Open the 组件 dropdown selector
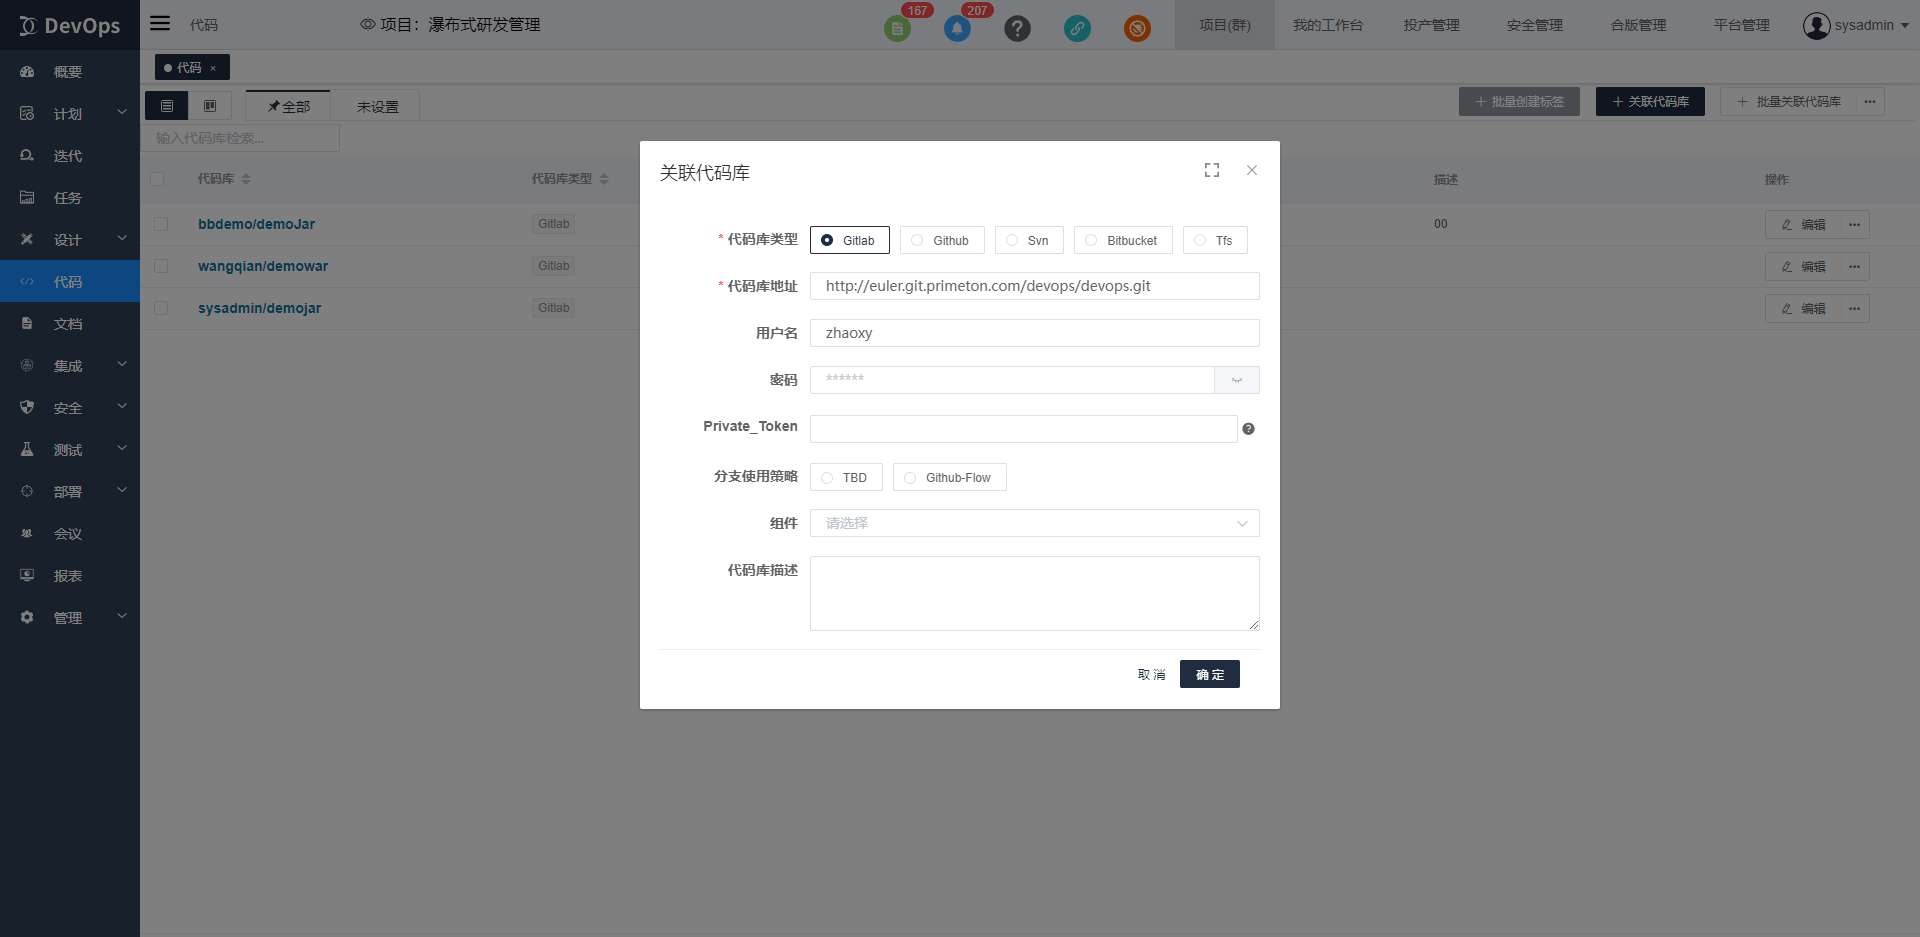This screenshot has width=1920, height=937. 1034,523
